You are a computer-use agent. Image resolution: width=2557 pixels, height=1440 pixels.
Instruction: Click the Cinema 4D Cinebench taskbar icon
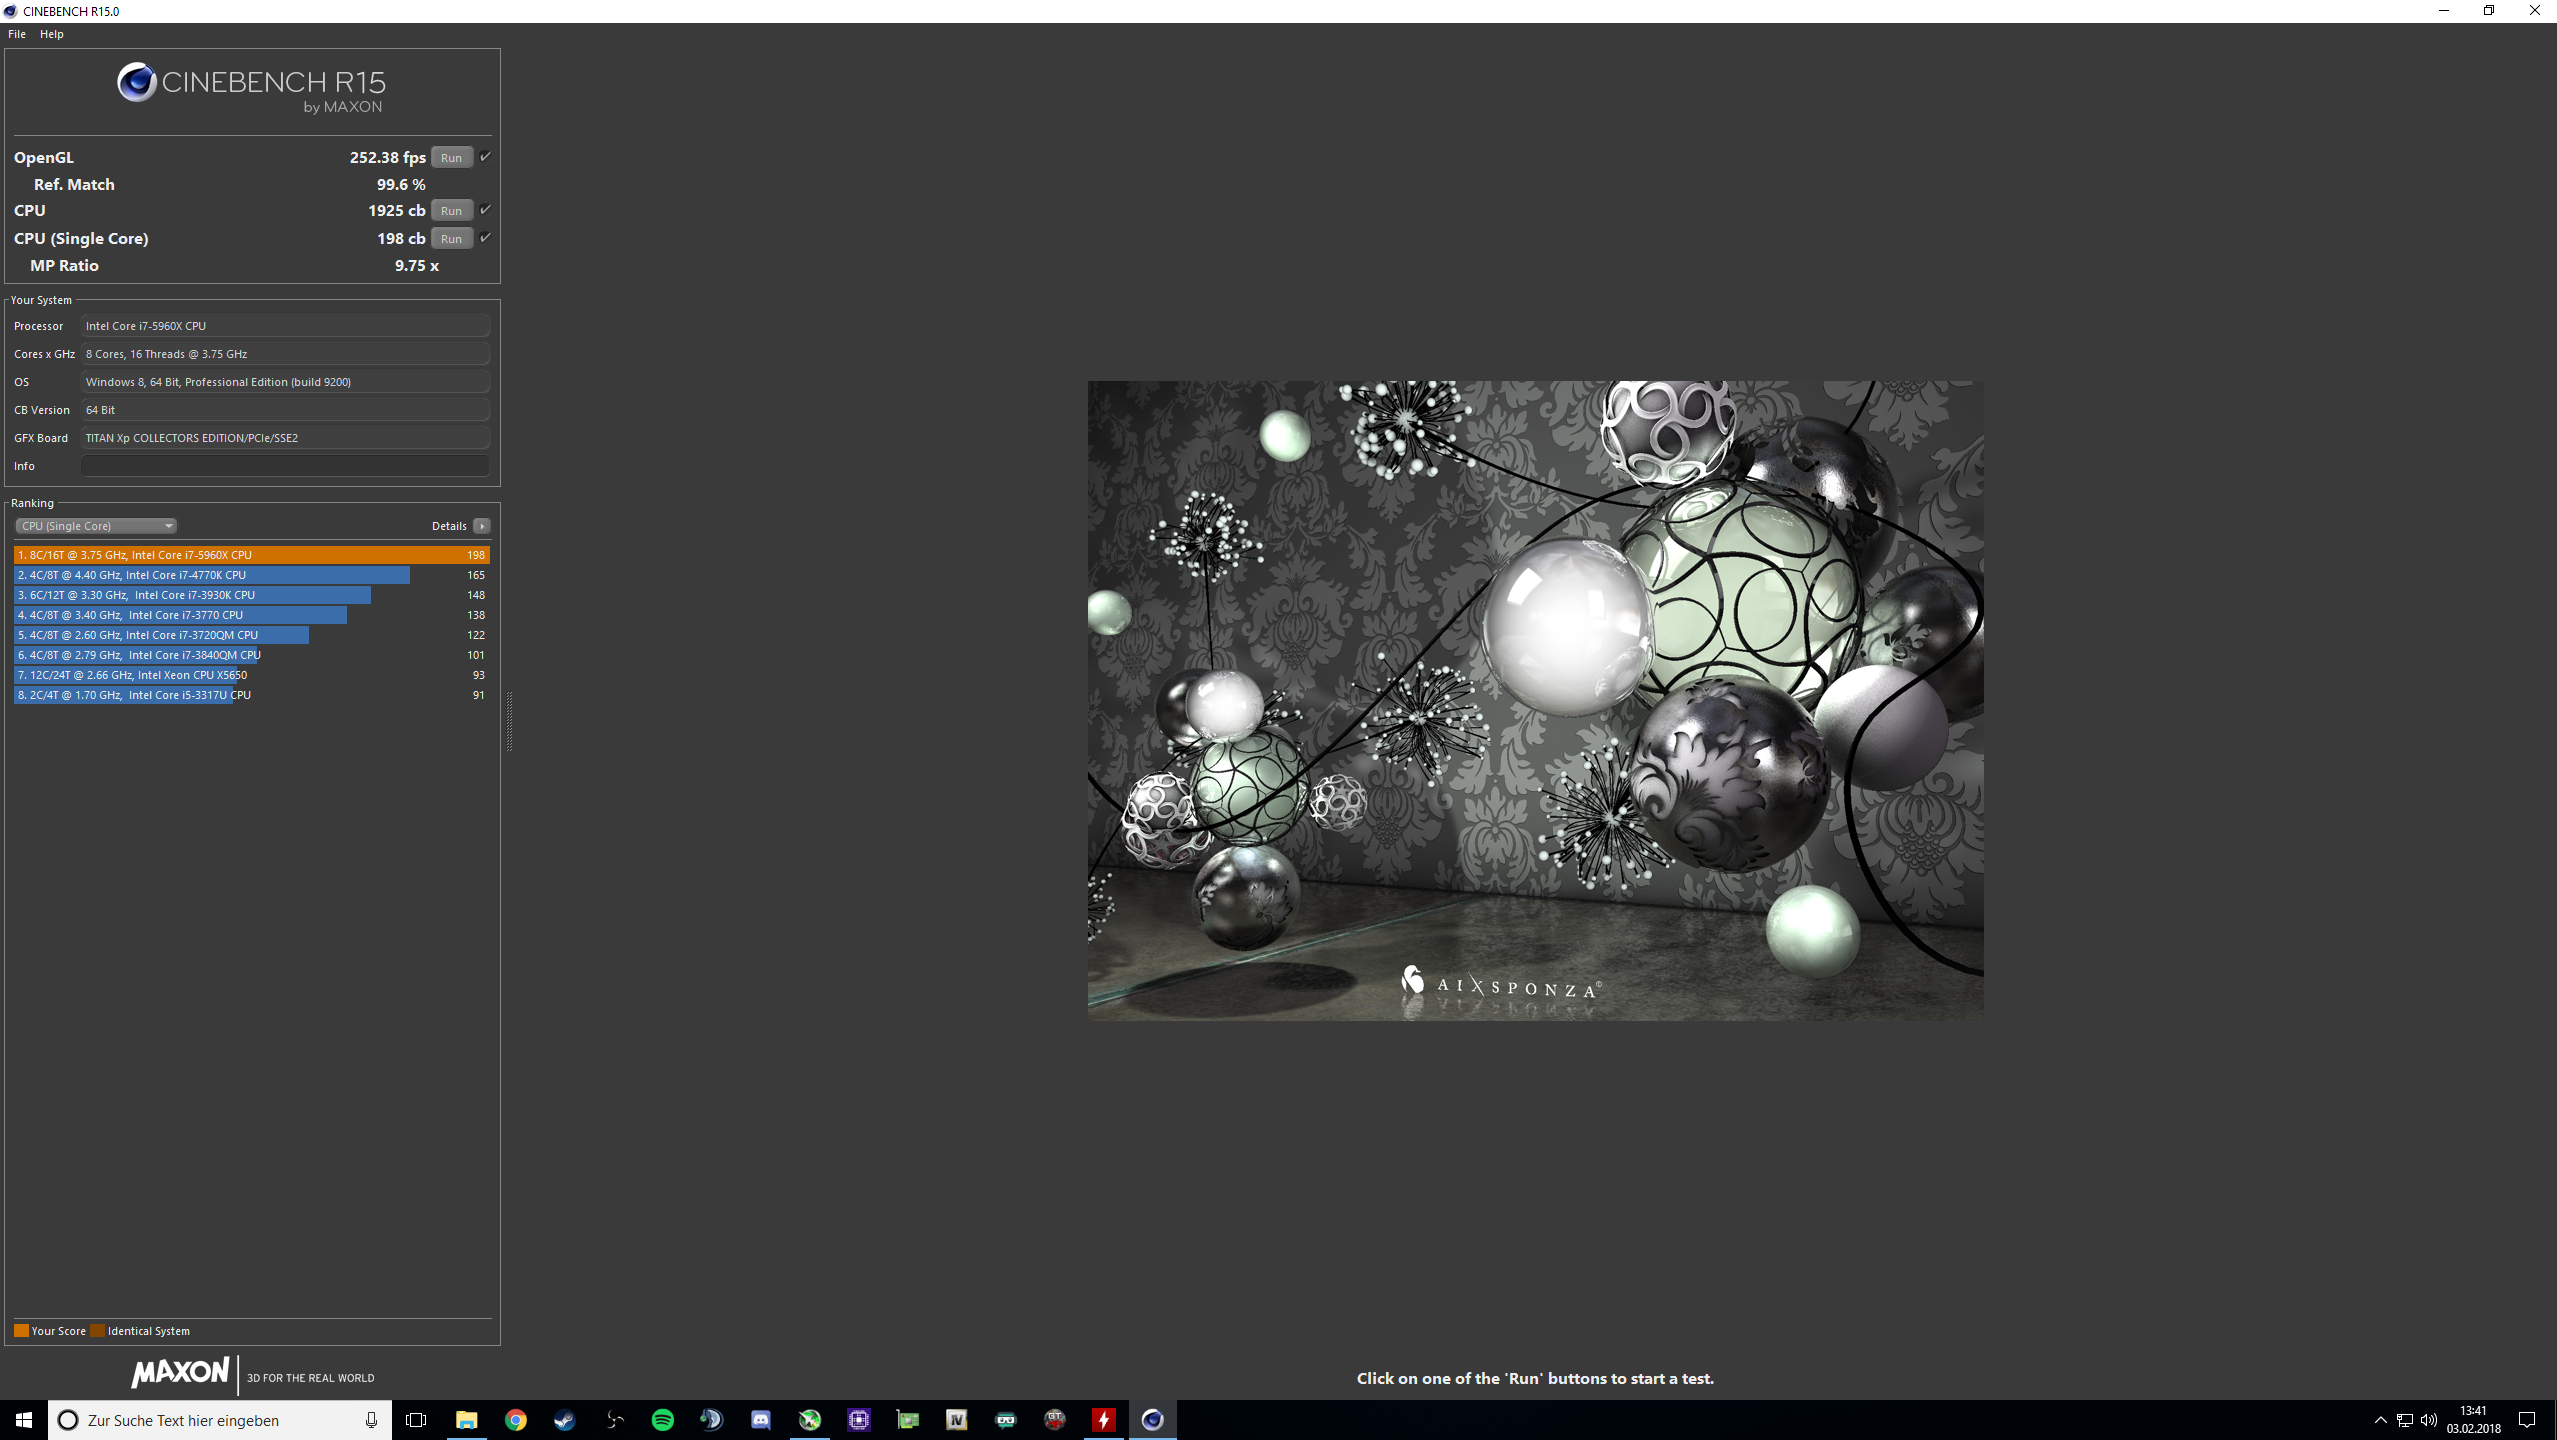coord(1152,1420)
